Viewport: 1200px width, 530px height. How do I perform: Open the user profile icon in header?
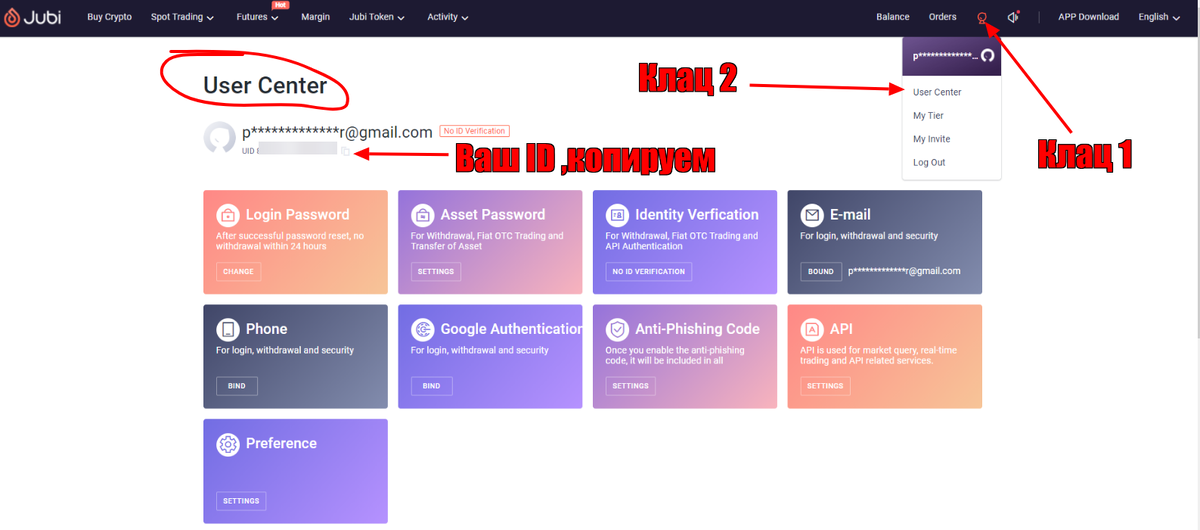(x=982, y=17)
